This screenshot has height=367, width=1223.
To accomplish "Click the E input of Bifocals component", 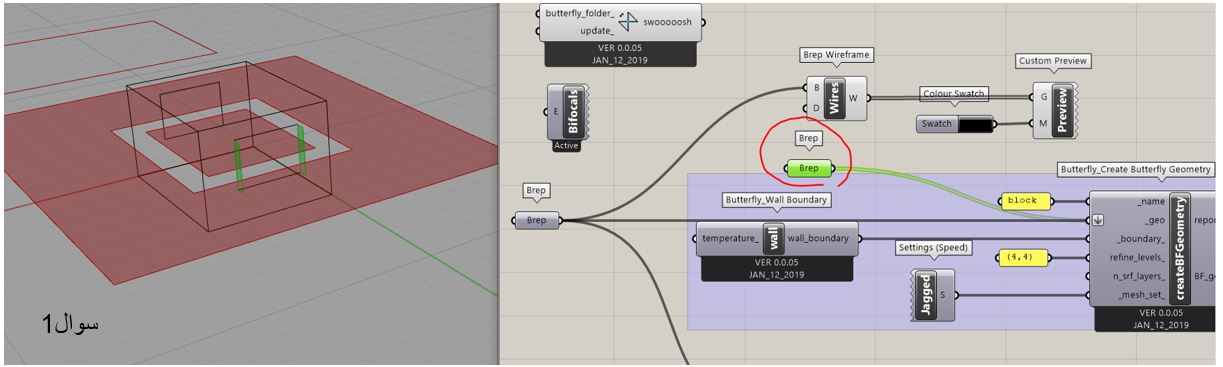I will click(x=556, y=112).
